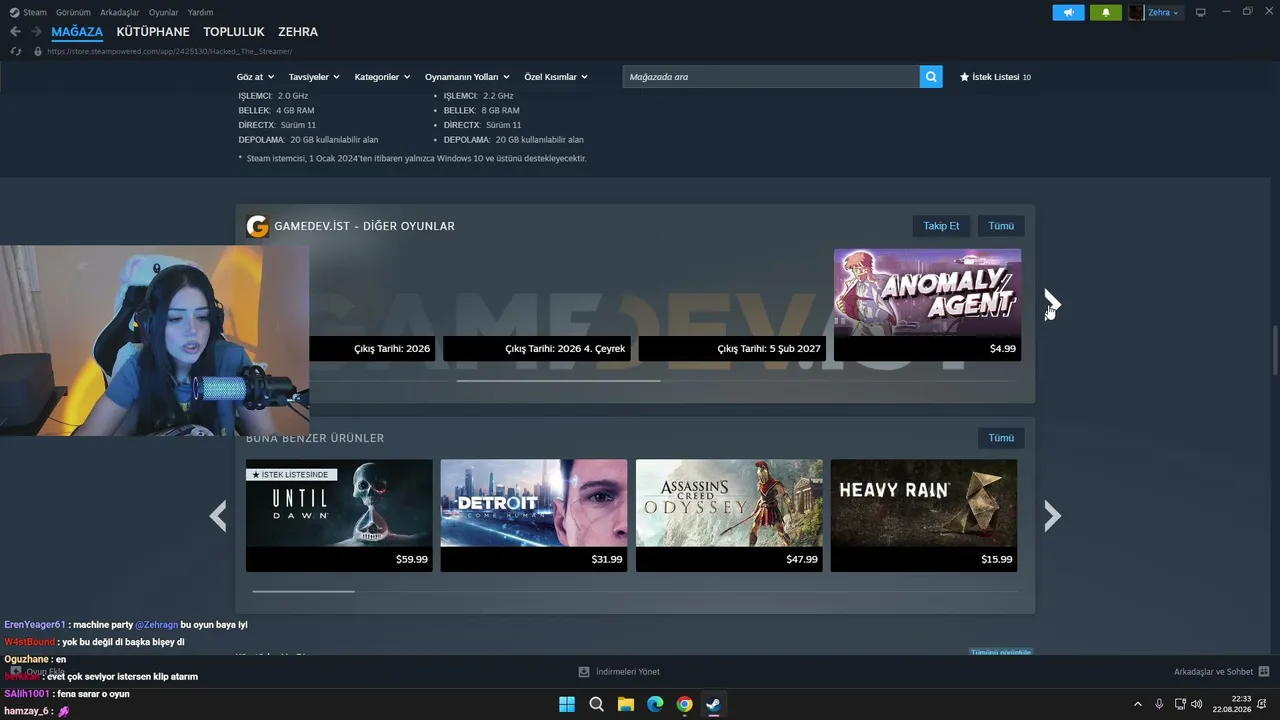Click the $31.99 price of Detroit
The height and width of the screenshot is (720, 1280).
(x=607, y=560)
